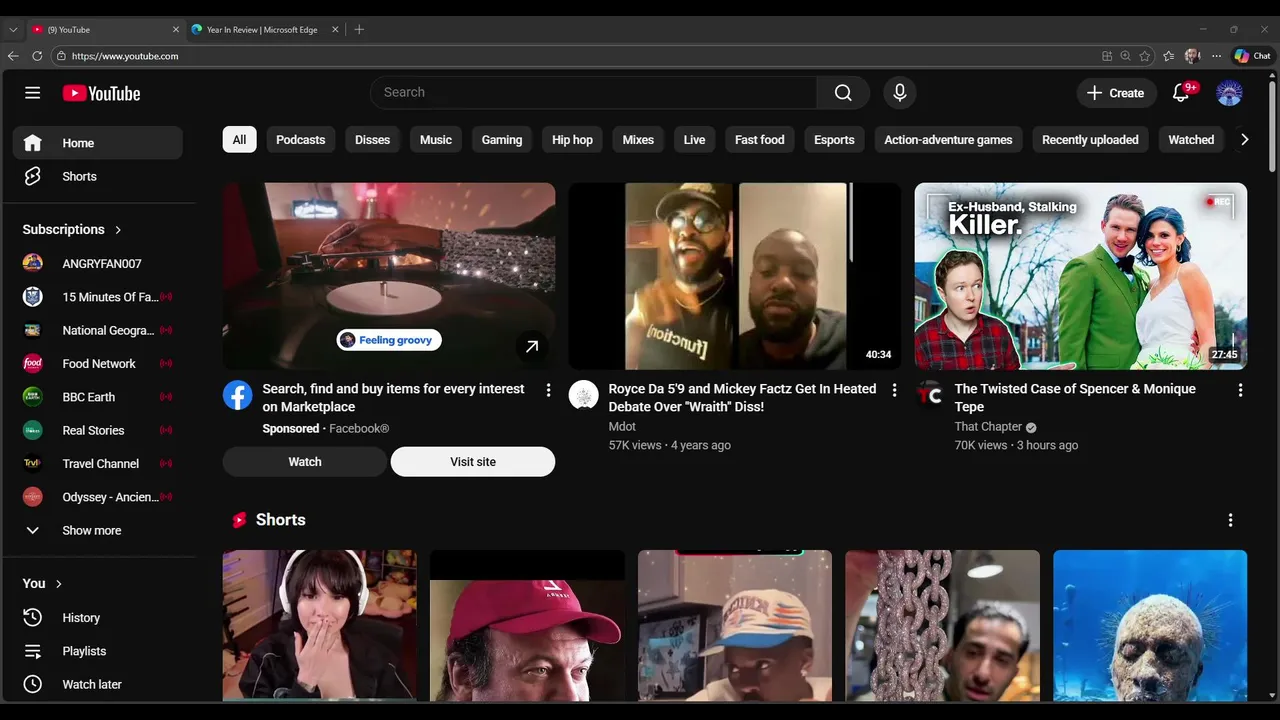Select the Music filter chip
This screenshot has width=1280, height=720.
click(436, 140)
